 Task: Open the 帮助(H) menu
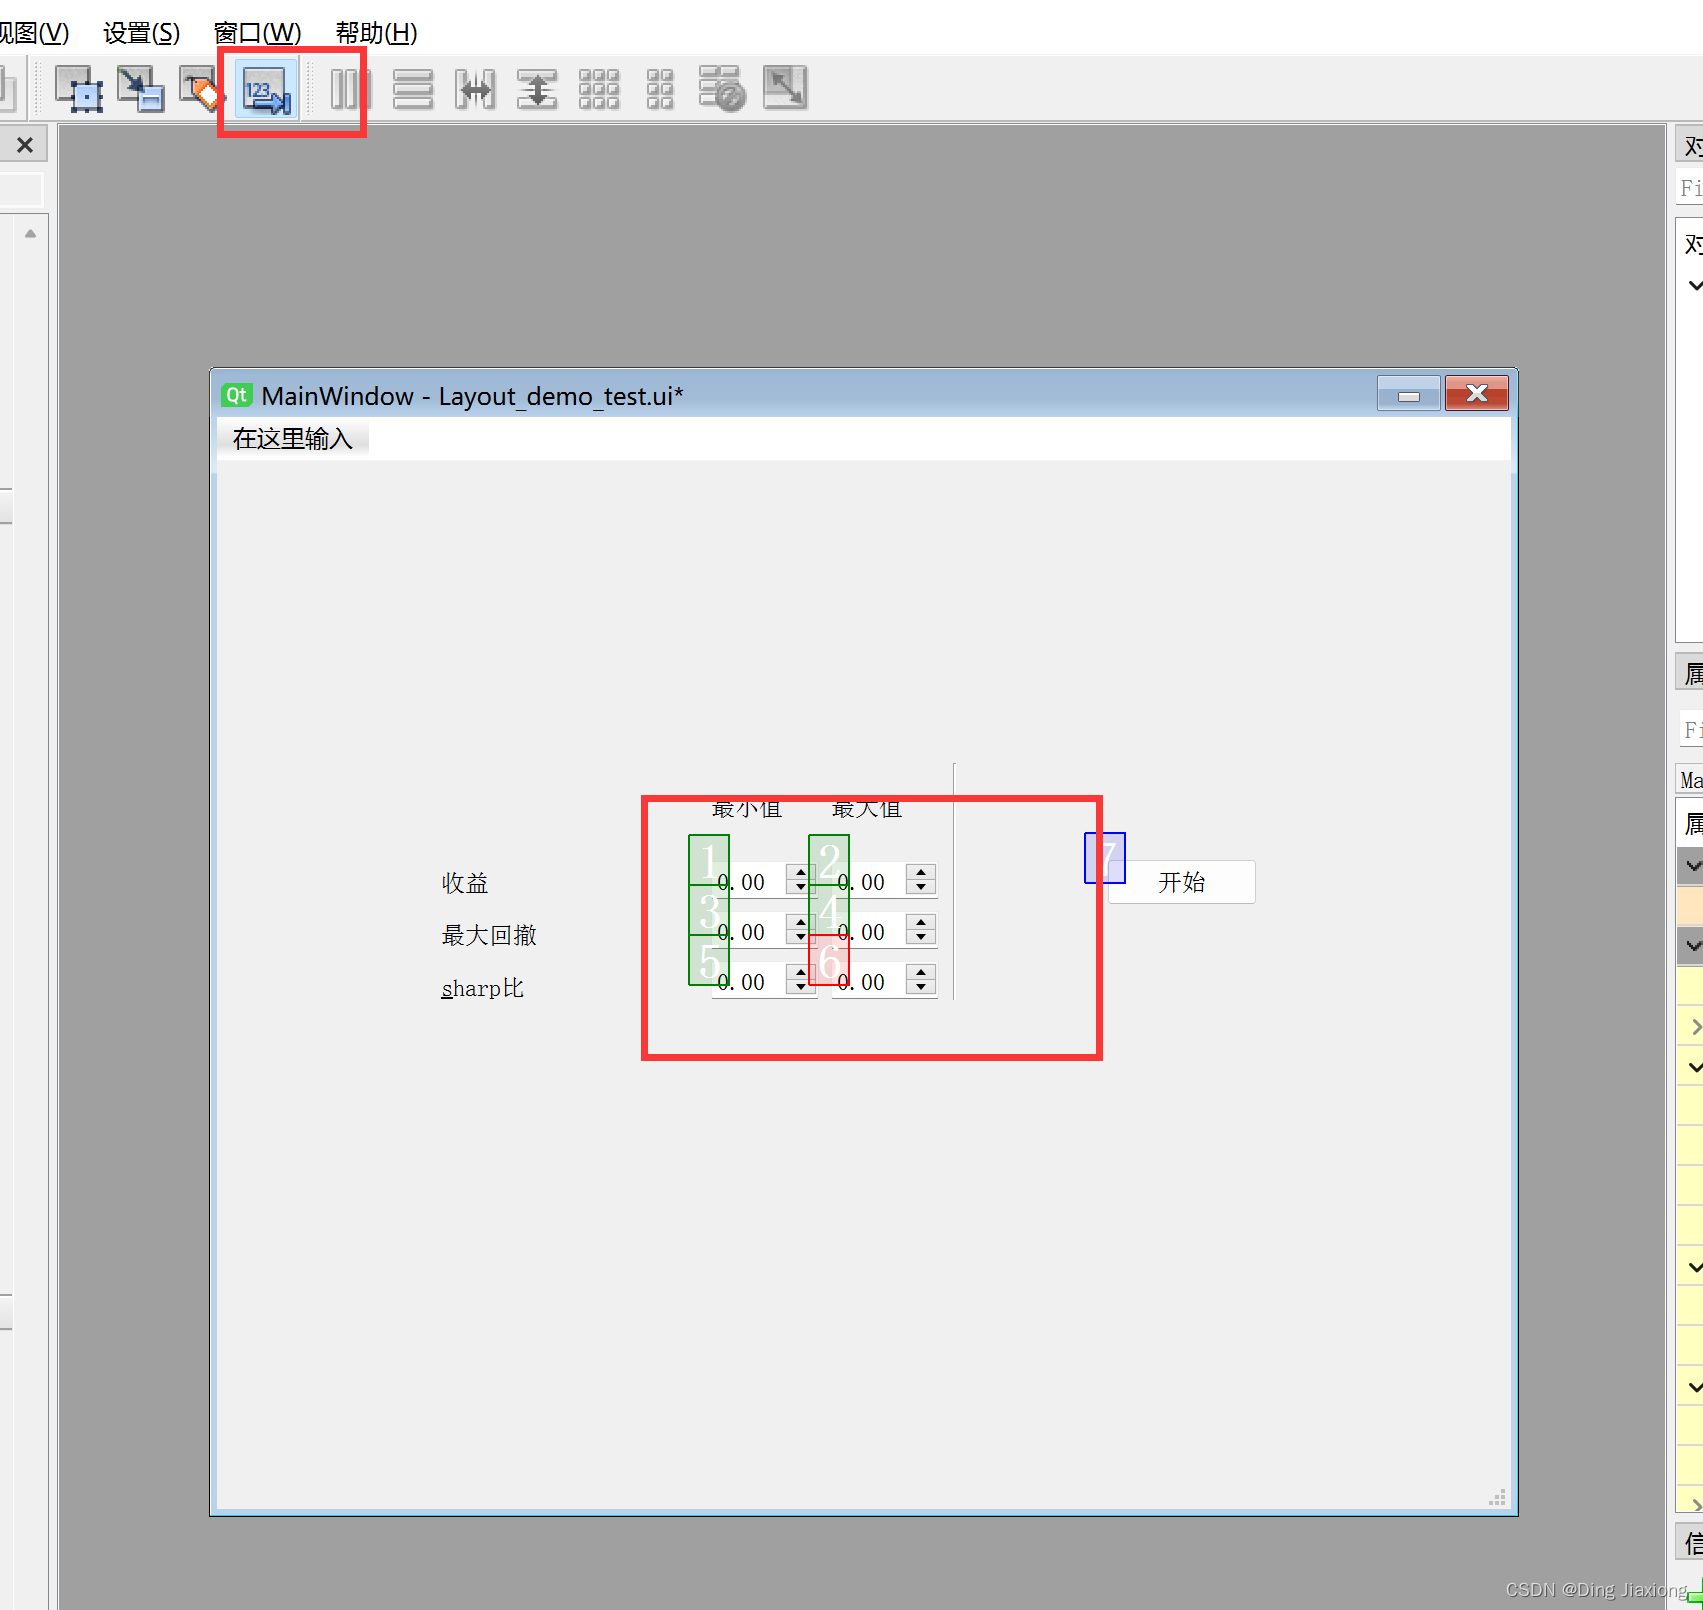coord(376,33)
